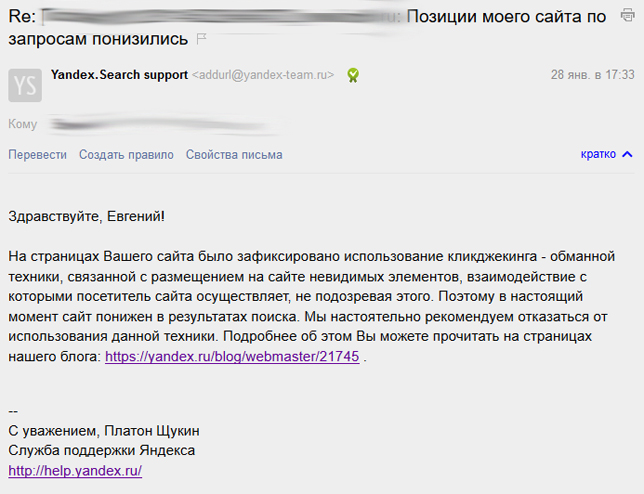Click the Перевести link
Viewport: 644px width, 494px height.
(37, 155)
